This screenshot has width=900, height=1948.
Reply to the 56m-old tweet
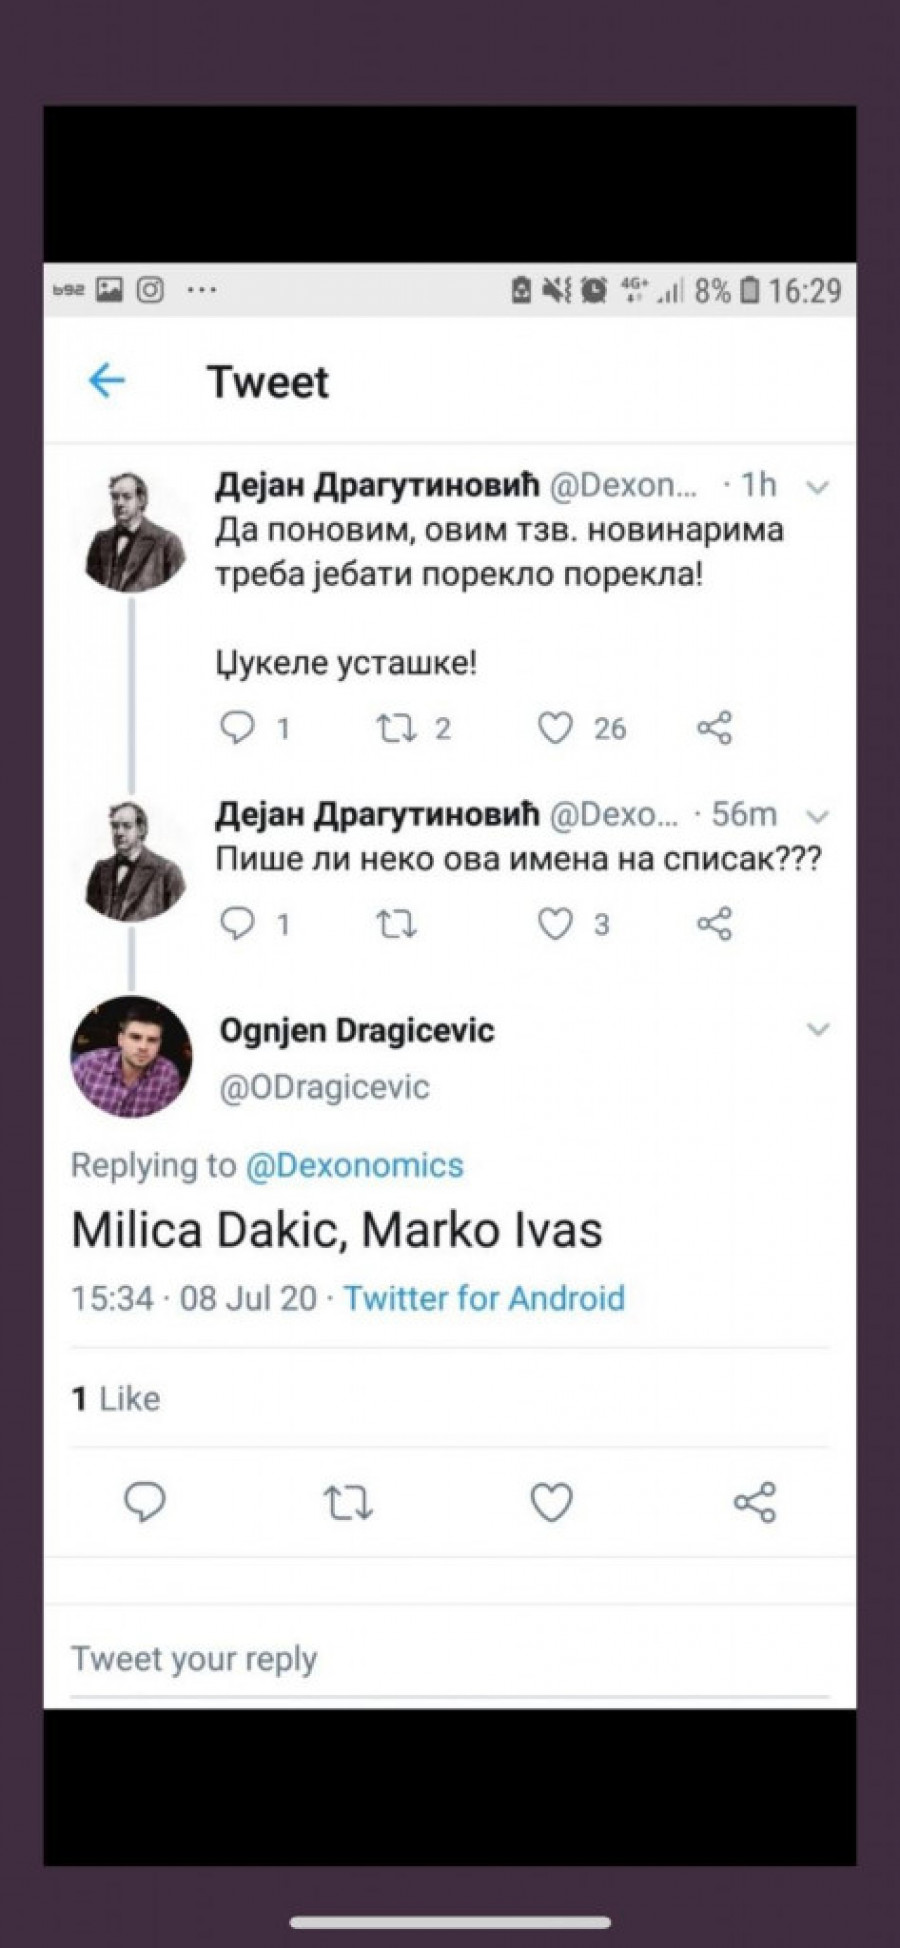[237, 924]
